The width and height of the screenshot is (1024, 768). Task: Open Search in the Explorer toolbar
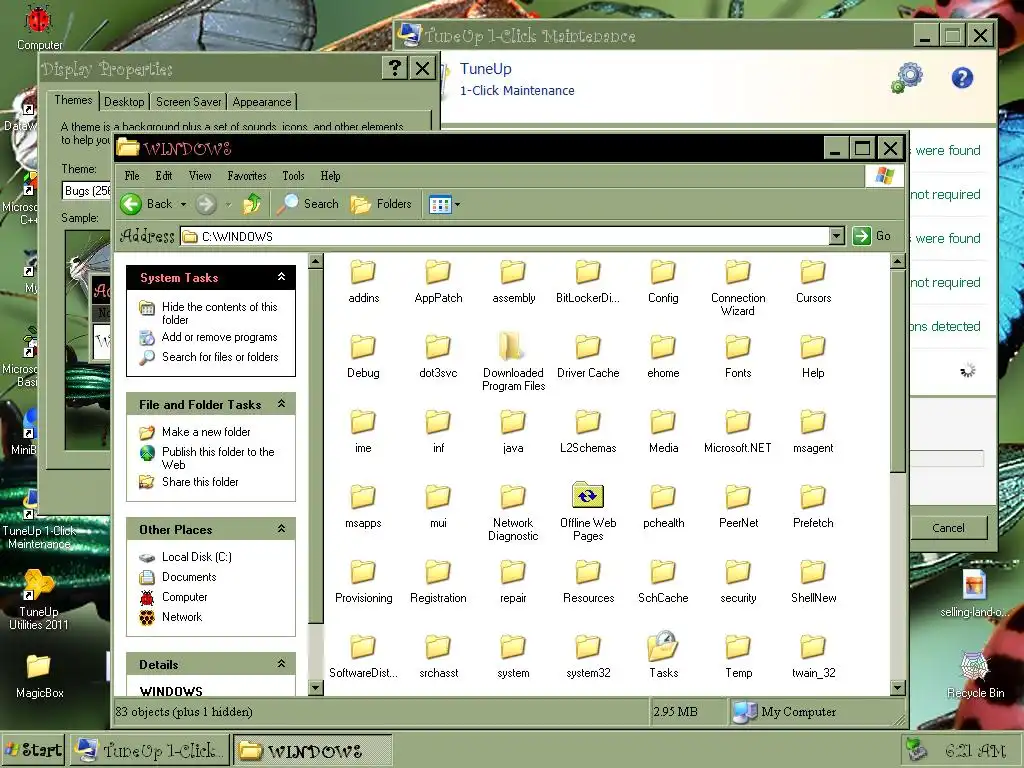(307, 204)
